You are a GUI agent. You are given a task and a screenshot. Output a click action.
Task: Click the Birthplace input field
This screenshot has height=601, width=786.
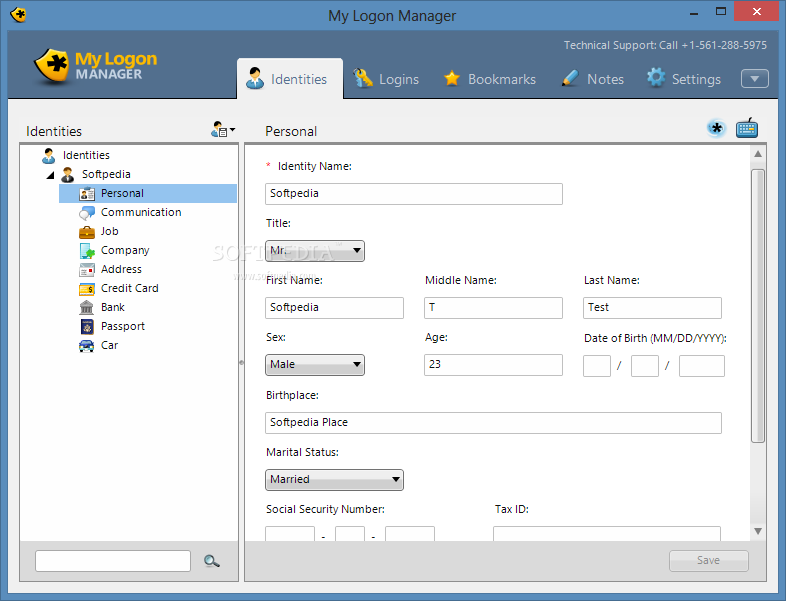[x=493, y=423]
